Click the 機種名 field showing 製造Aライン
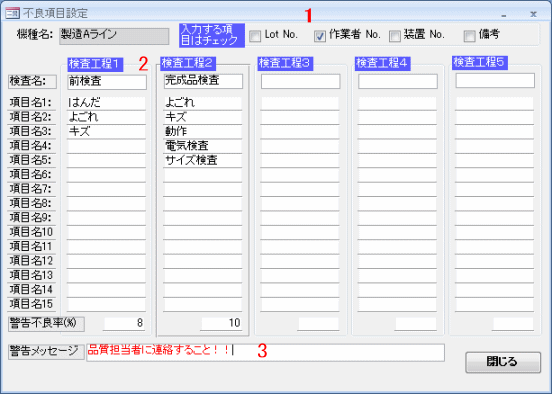 (114, 36)
